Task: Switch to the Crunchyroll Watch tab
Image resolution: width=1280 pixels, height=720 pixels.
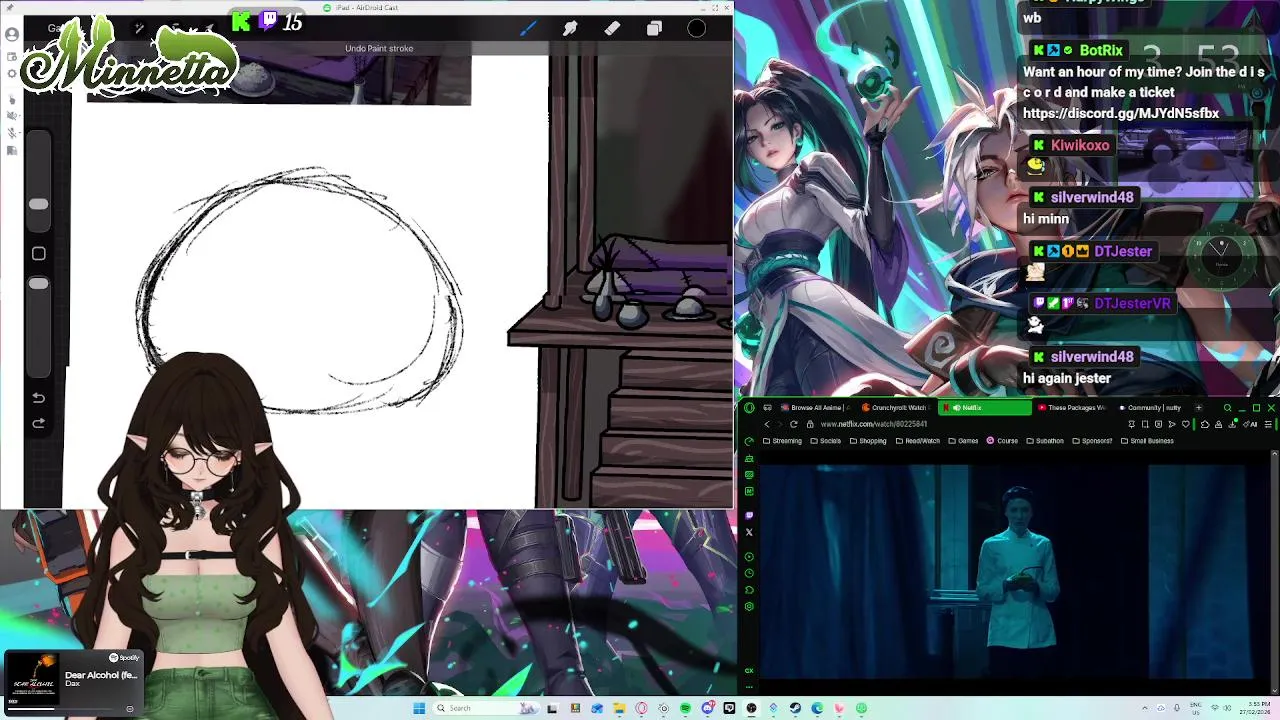Action: 896,408
